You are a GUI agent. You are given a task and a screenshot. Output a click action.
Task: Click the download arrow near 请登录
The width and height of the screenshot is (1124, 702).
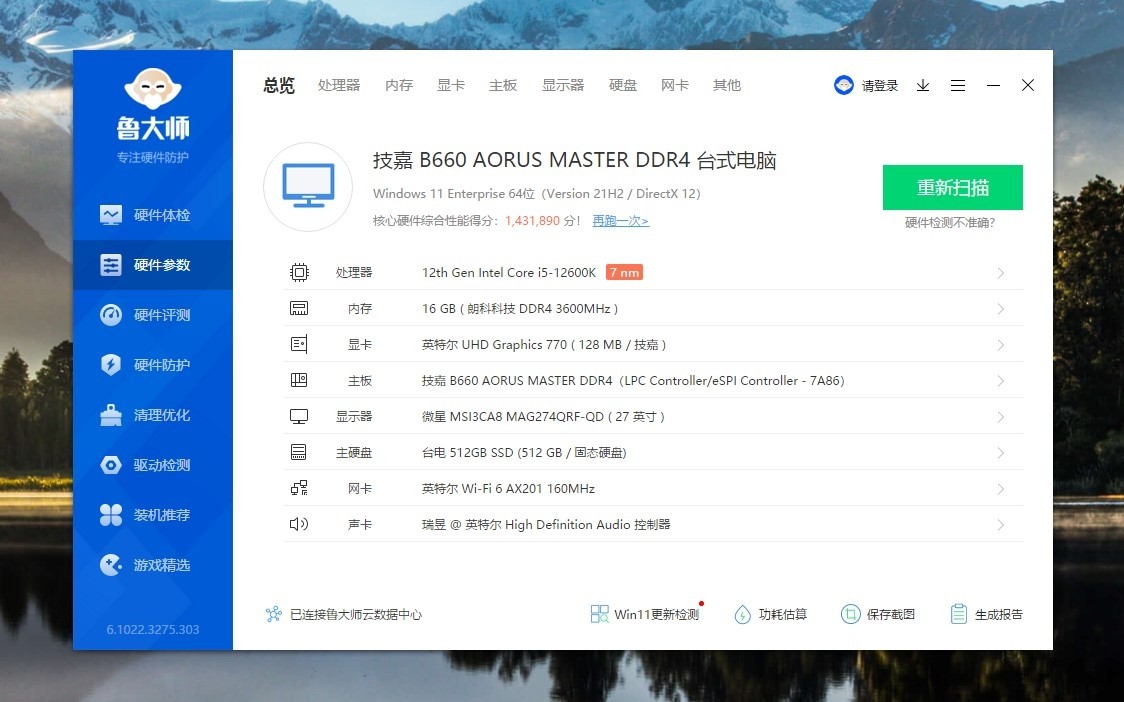pyautogui.click(x=922, y=86)
